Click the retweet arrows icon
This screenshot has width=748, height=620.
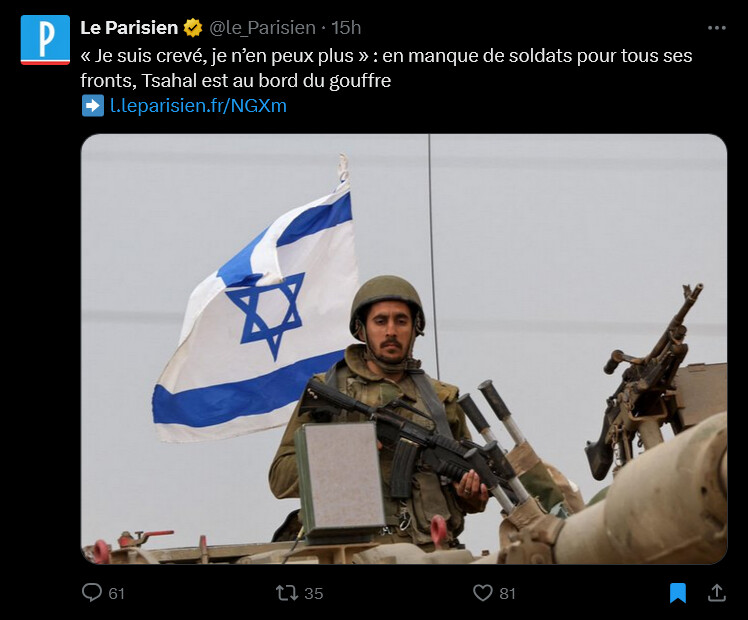287,593
